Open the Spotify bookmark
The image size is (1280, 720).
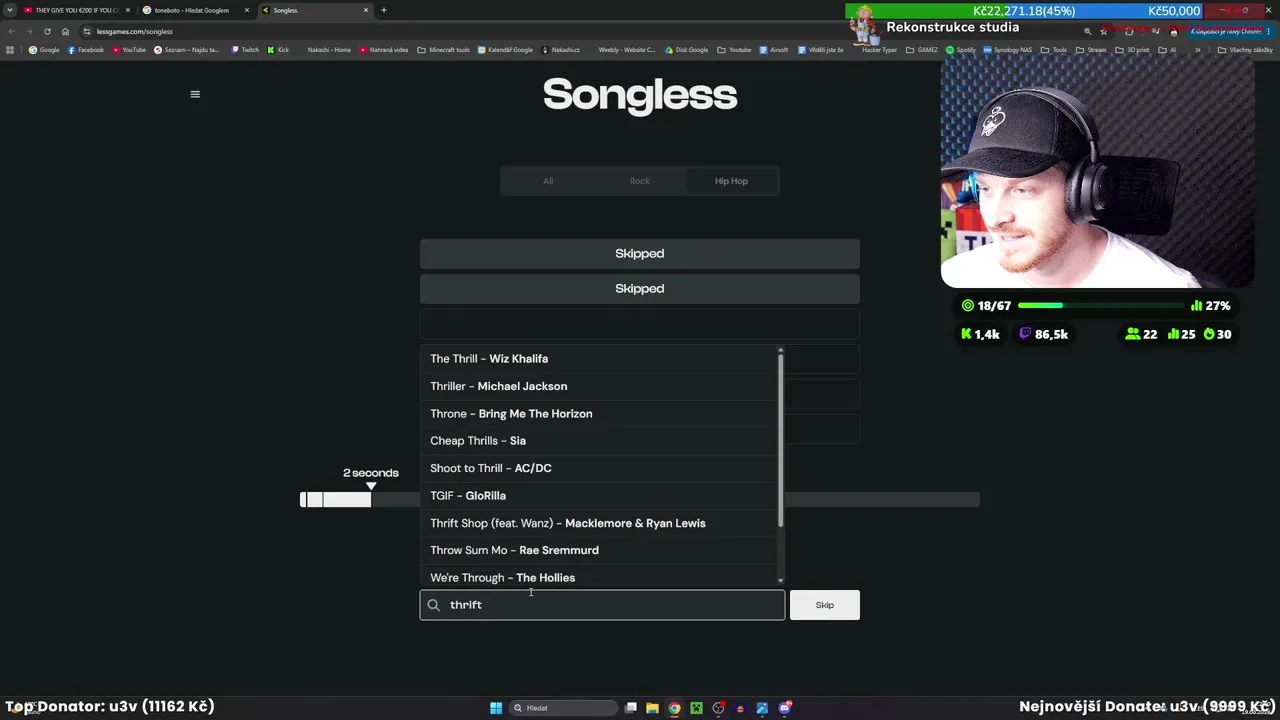pyautogui.click(x=960, y=50)
